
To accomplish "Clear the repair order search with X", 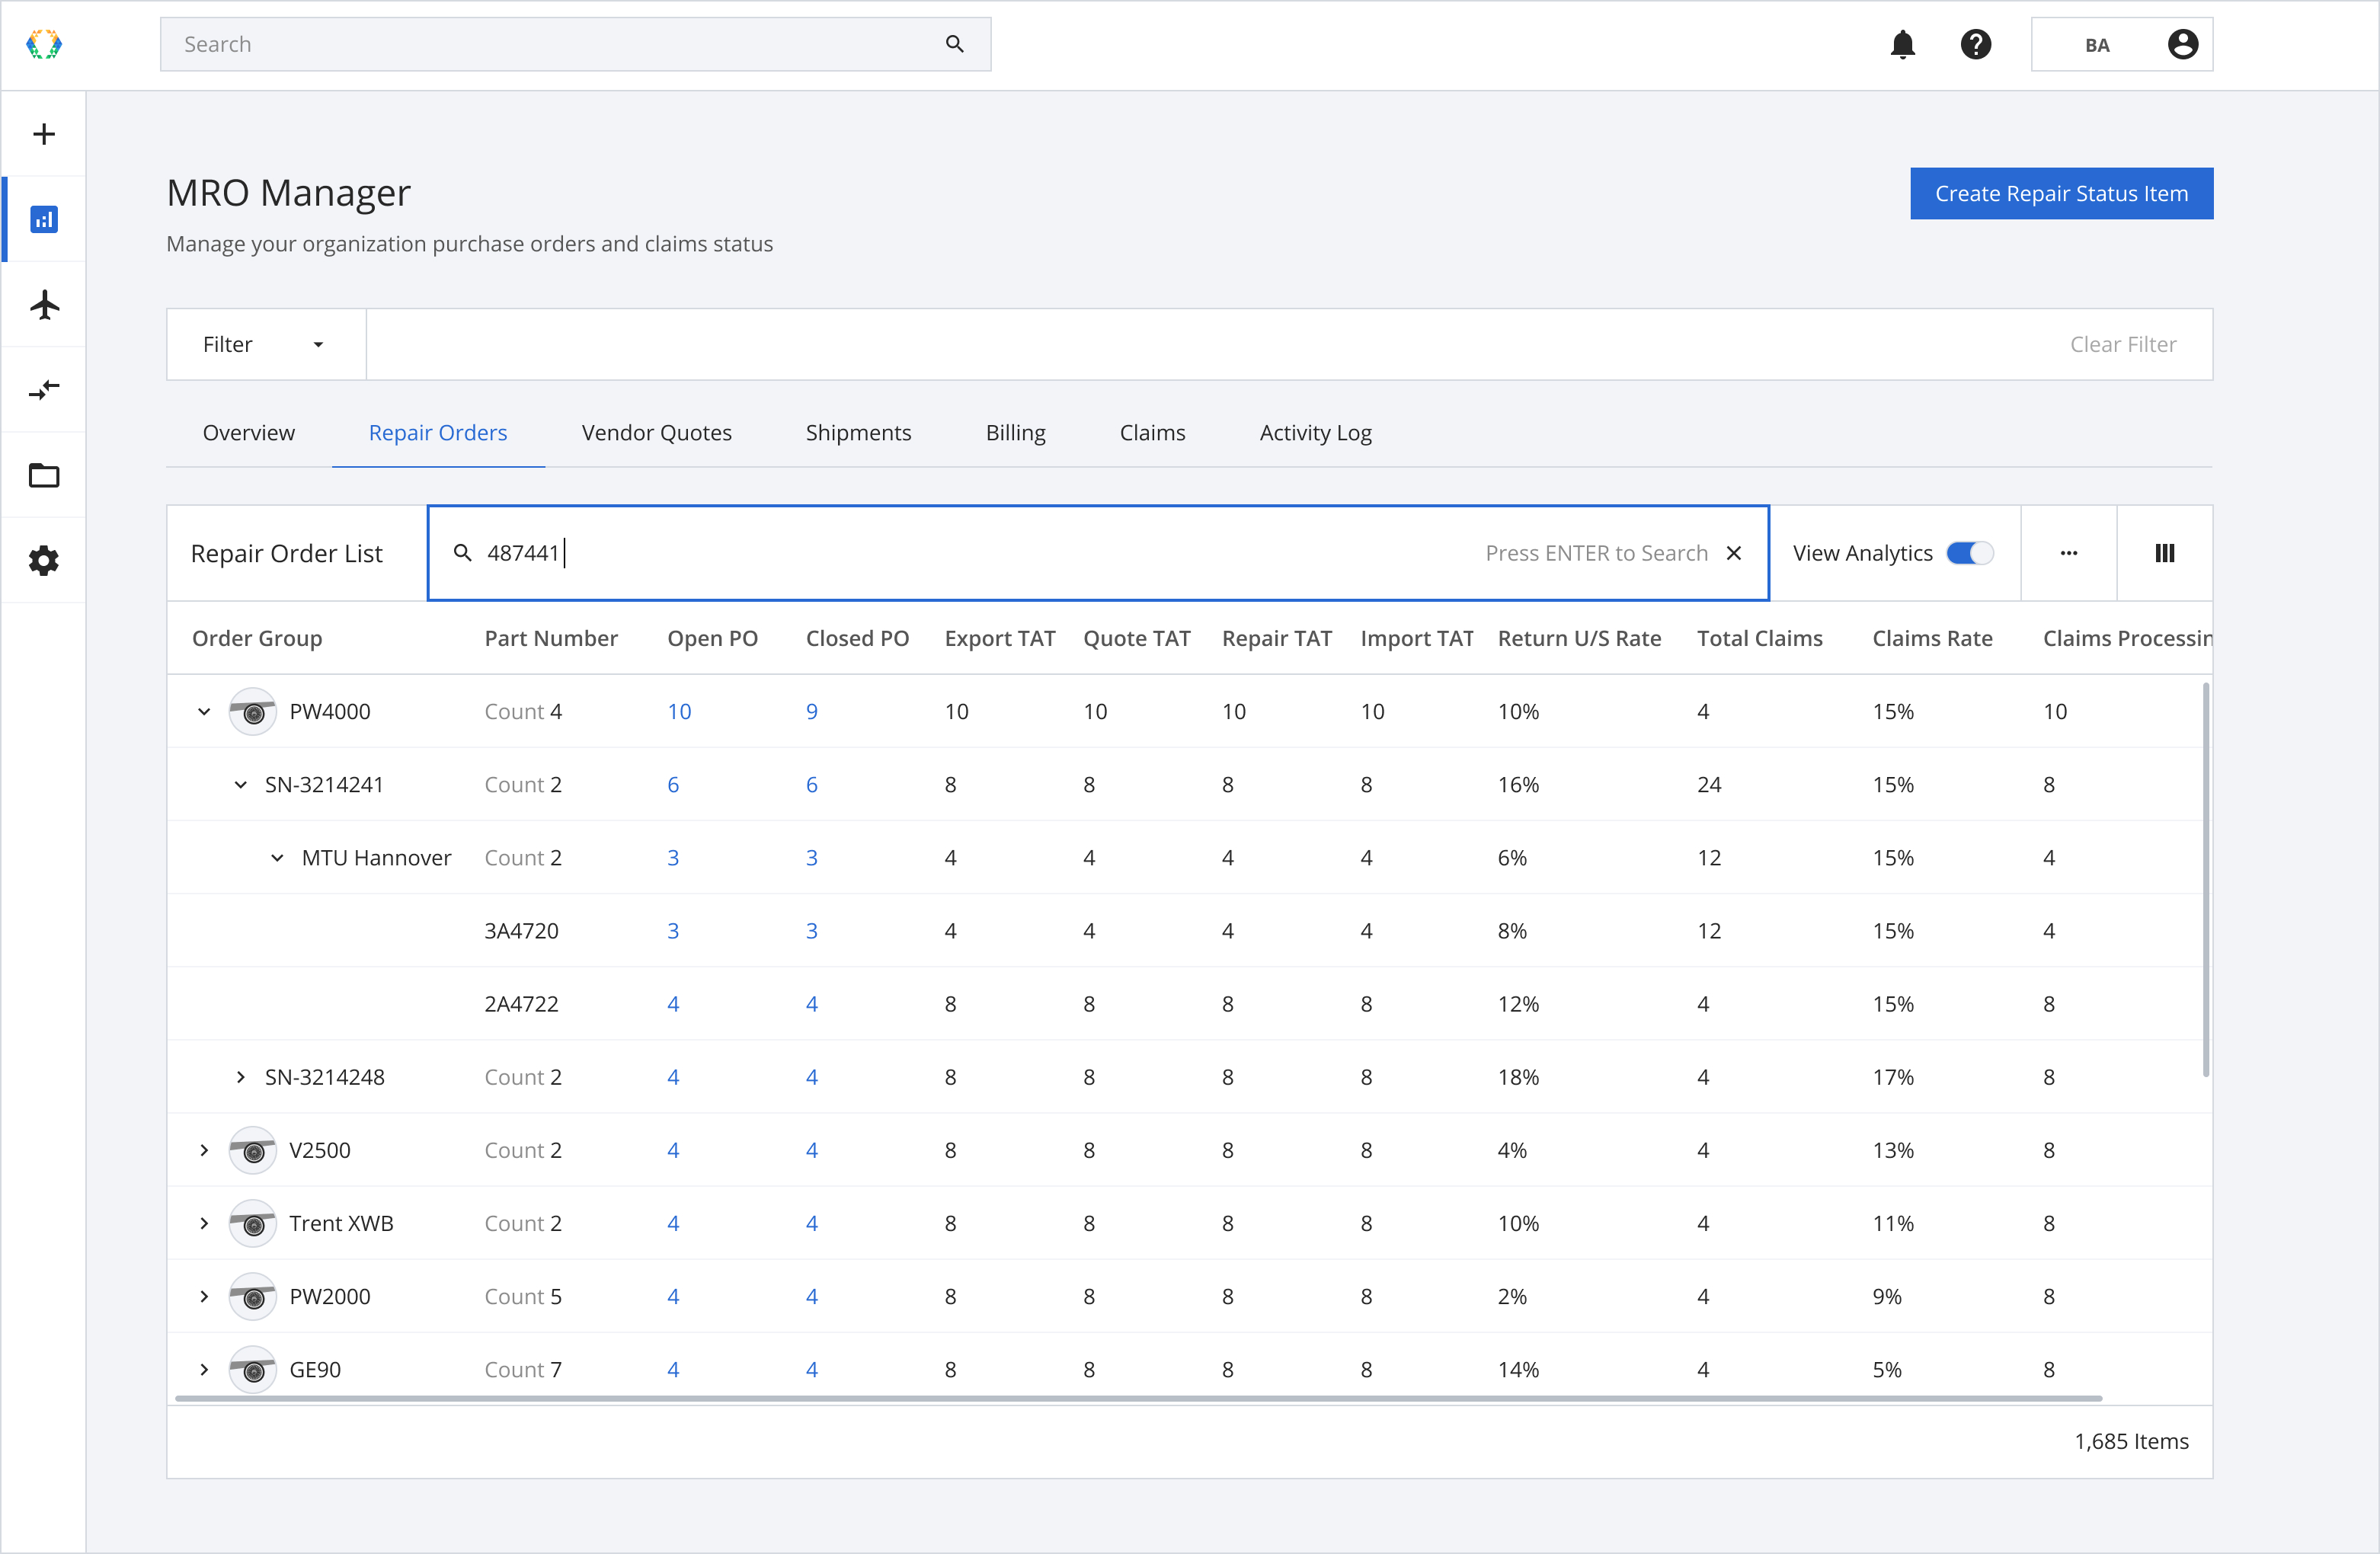I will tap(1733, 553).
